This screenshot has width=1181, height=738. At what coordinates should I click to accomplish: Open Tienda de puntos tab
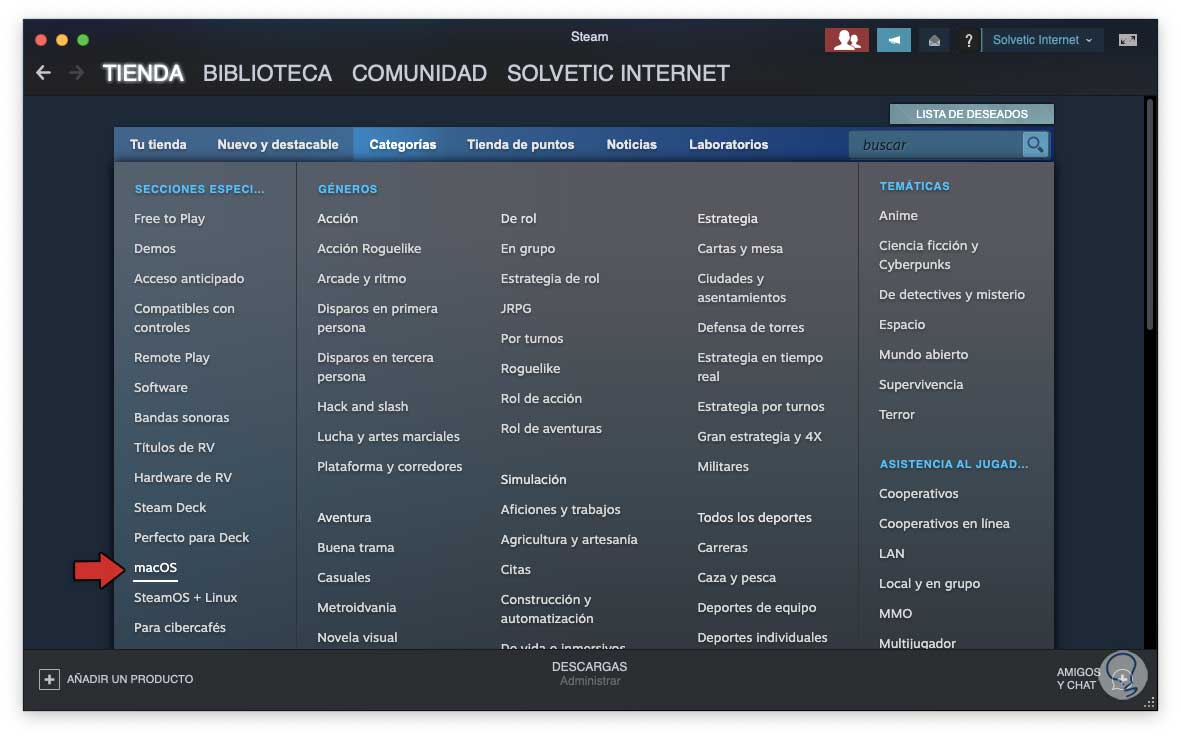click(520, 145)
